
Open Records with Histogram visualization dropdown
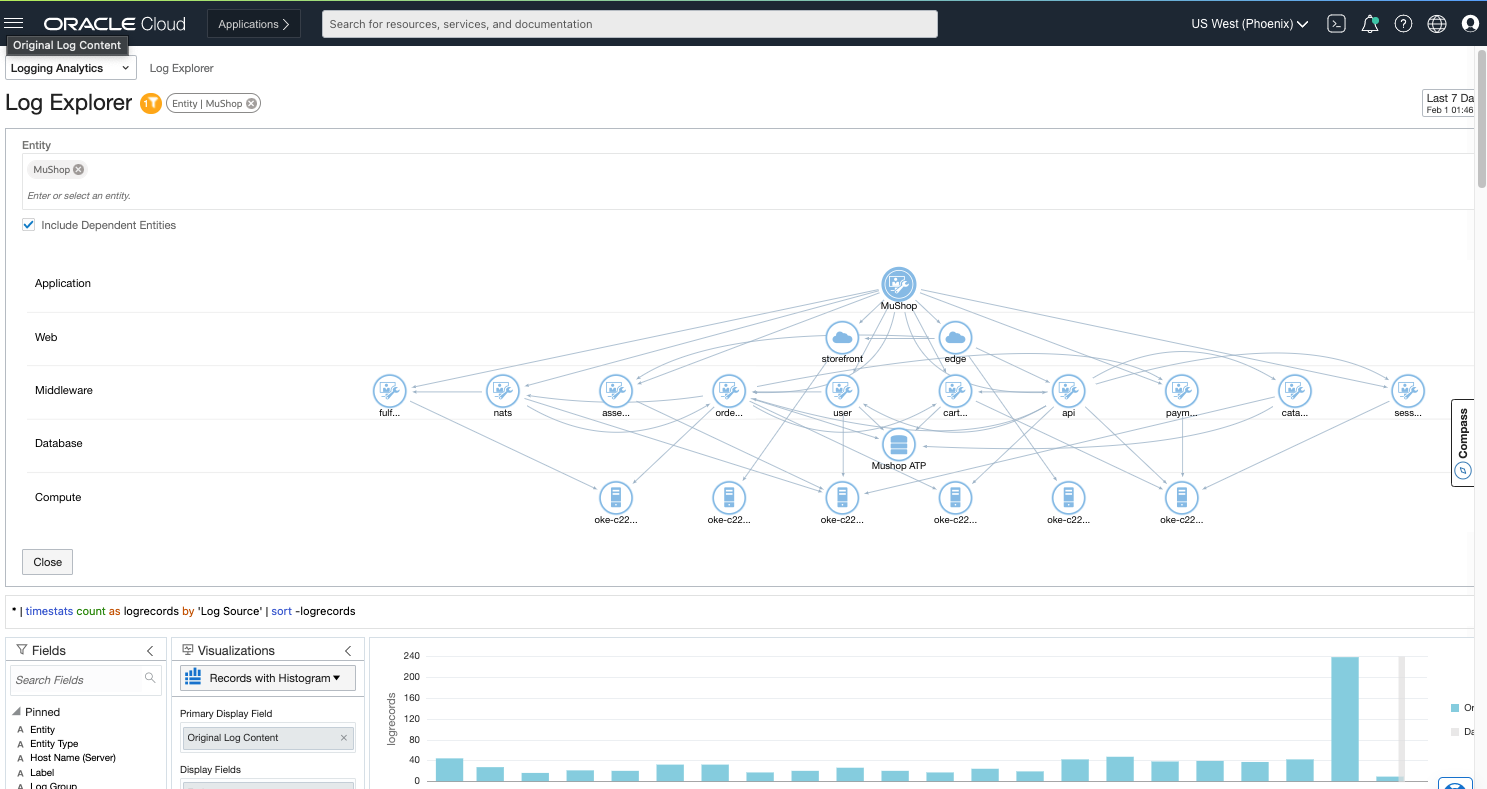[x=268, y=678]
